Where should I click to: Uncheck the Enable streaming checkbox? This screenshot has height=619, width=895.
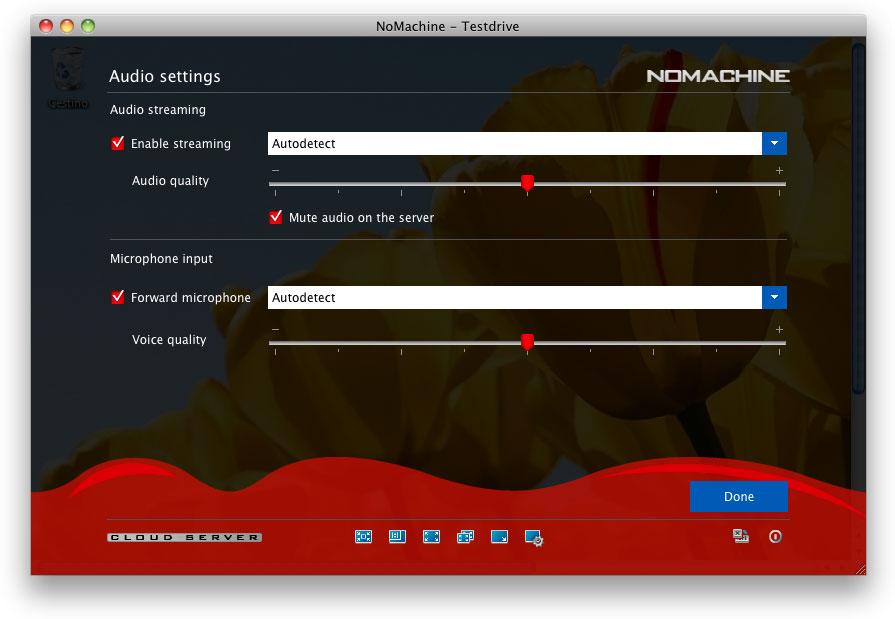118,144
